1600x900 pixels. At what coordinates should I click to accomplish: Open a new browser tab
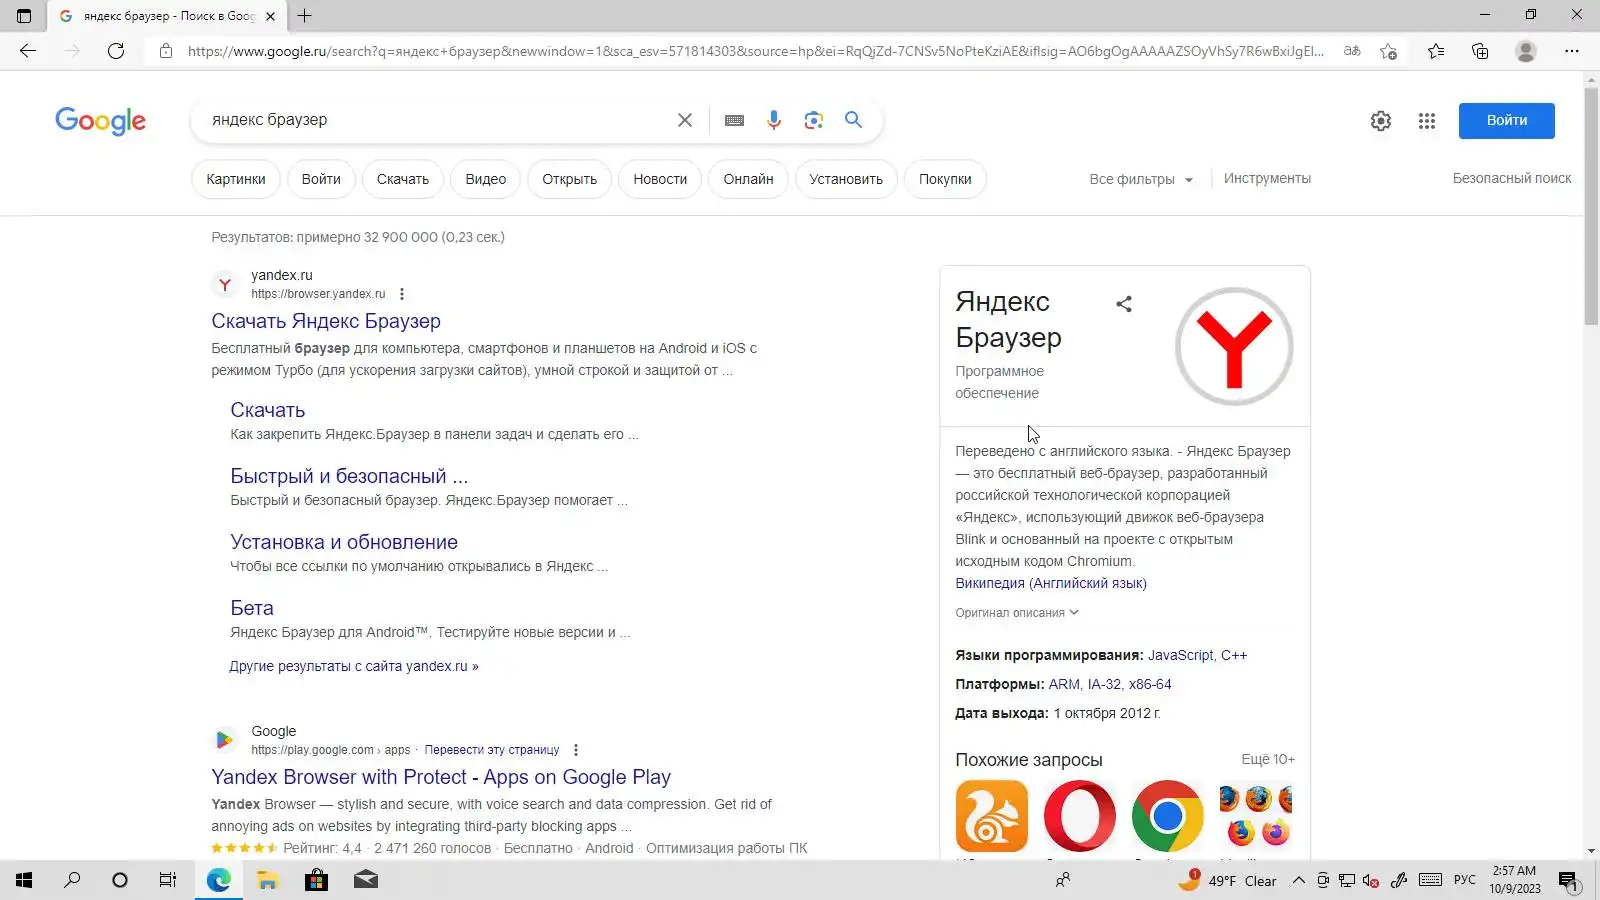305,16
